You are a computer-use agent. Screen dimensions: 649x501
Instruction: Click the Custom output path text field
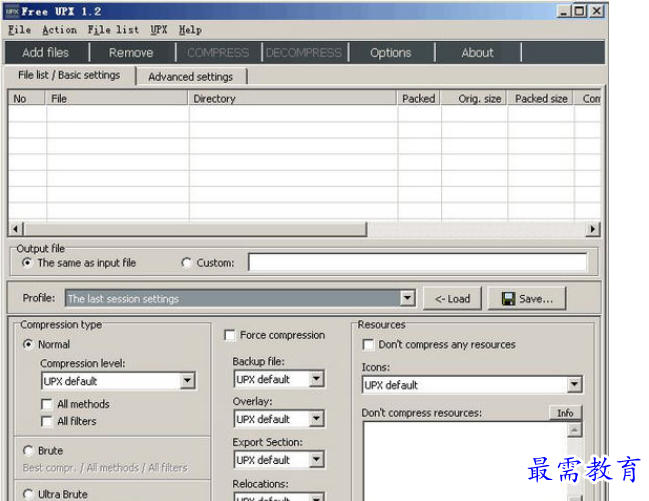tap(417, 263)
